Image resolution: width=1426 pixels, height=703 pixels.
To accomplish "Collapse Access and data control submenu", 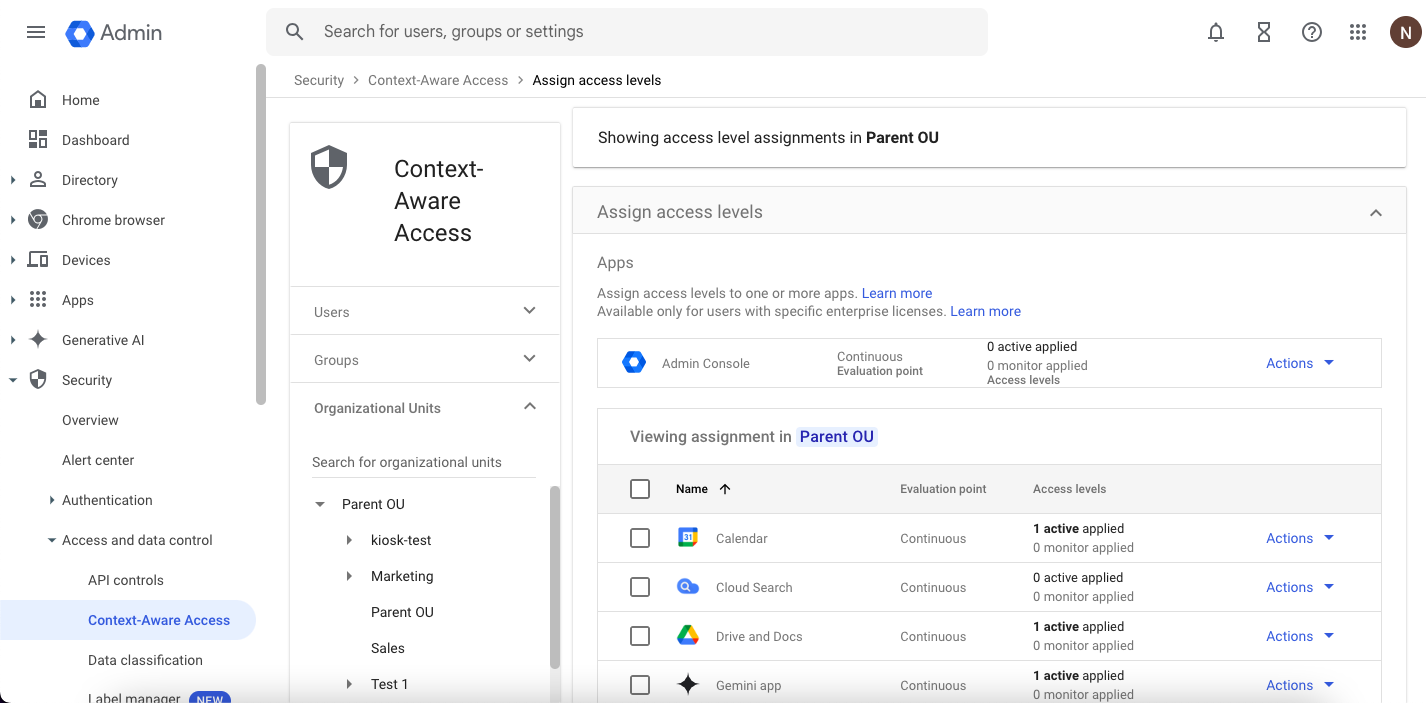I will [x=52, y=540].
